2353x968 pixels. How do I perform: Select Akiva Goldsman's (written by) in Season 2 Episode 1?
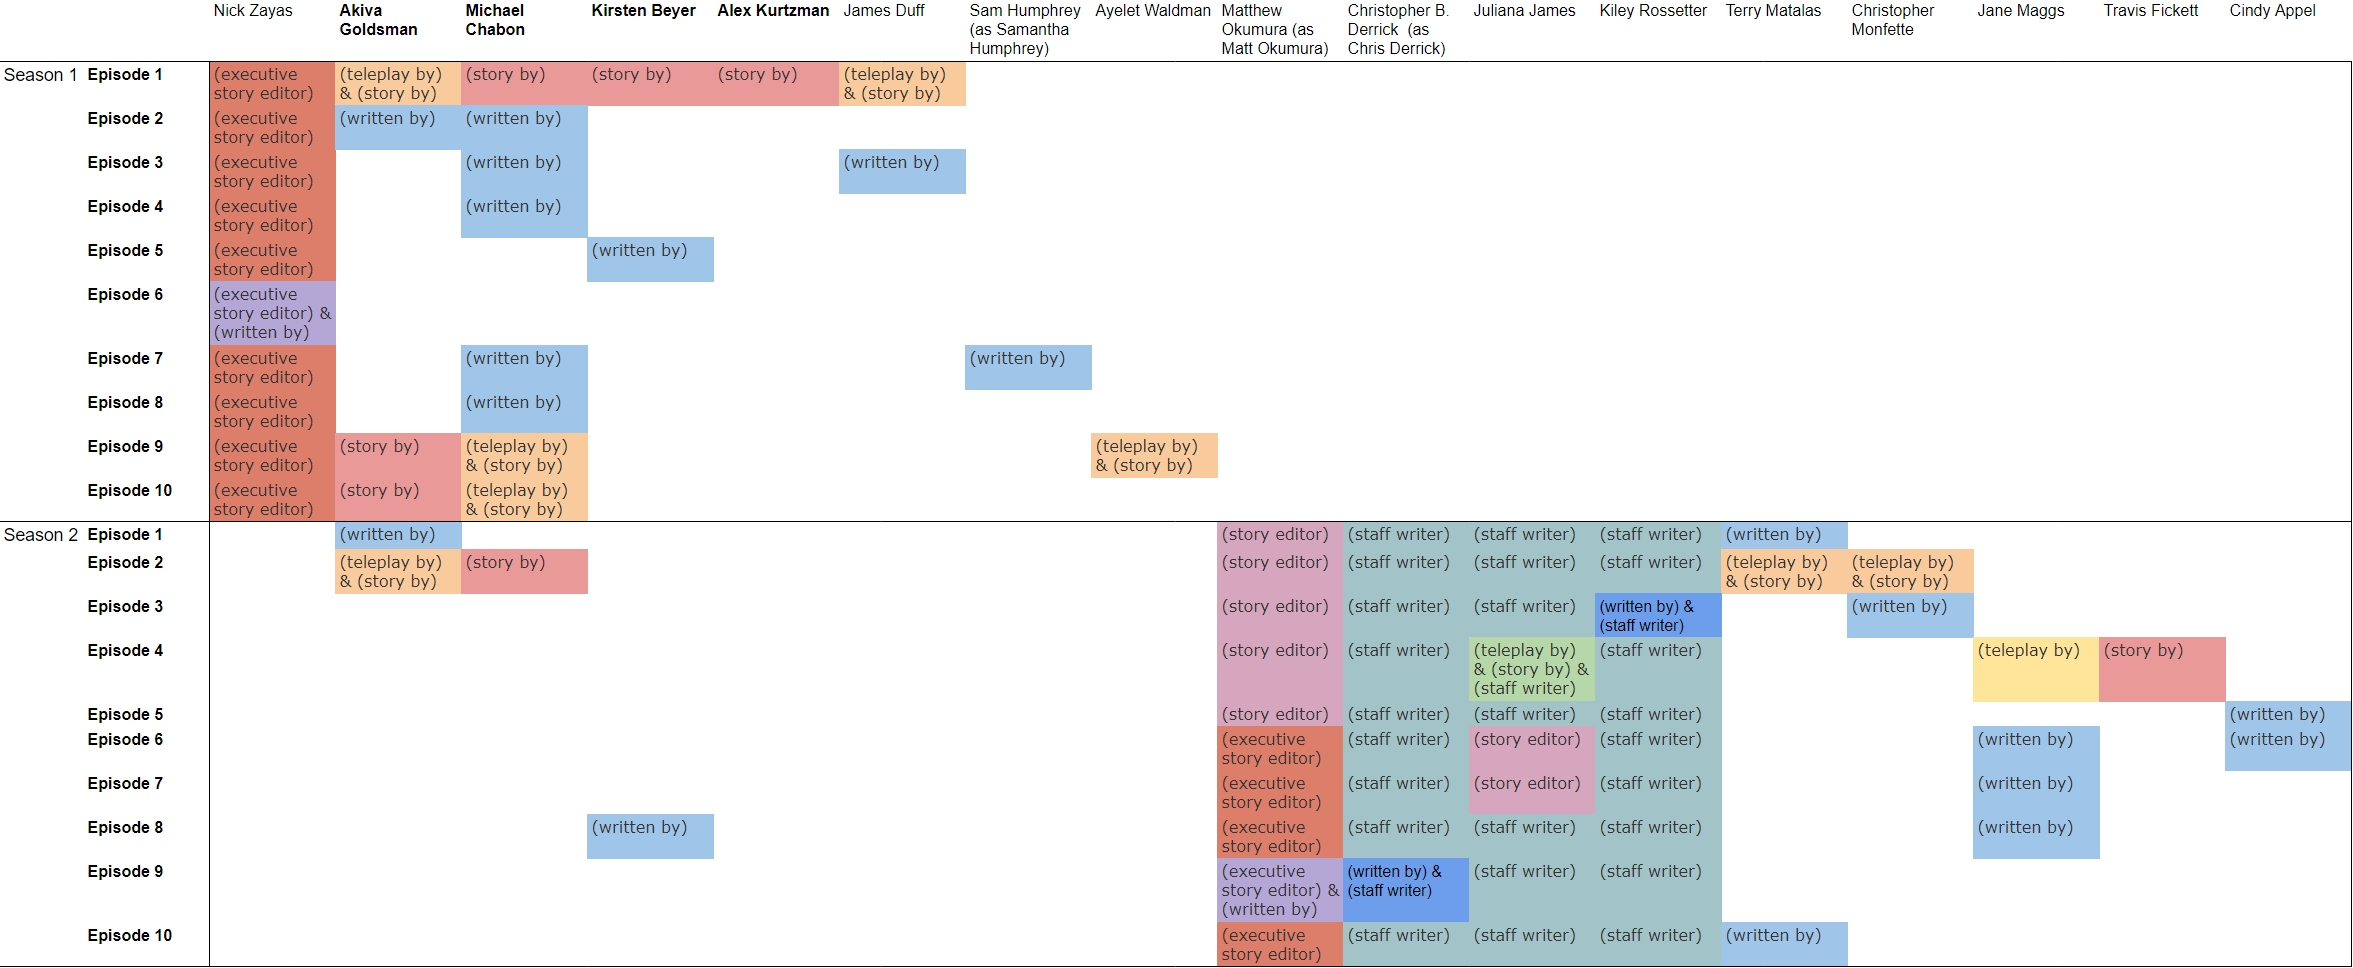398,536
